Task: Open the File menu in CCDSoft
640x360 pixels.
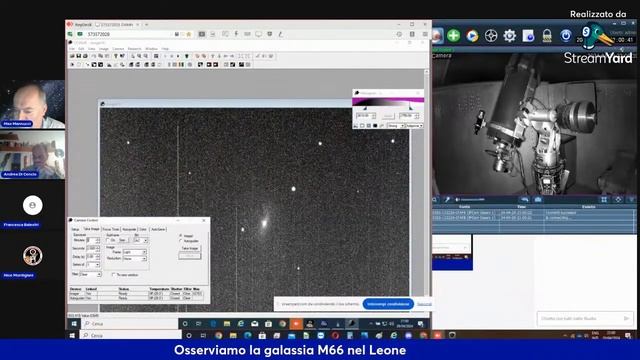Action: click(x=72, y=49)
